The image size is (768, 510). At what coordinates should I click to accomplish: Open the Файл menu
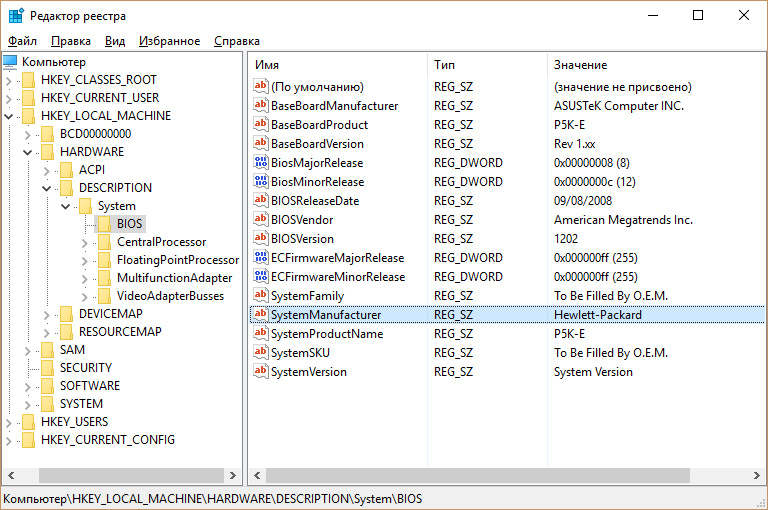pos(22,41)
